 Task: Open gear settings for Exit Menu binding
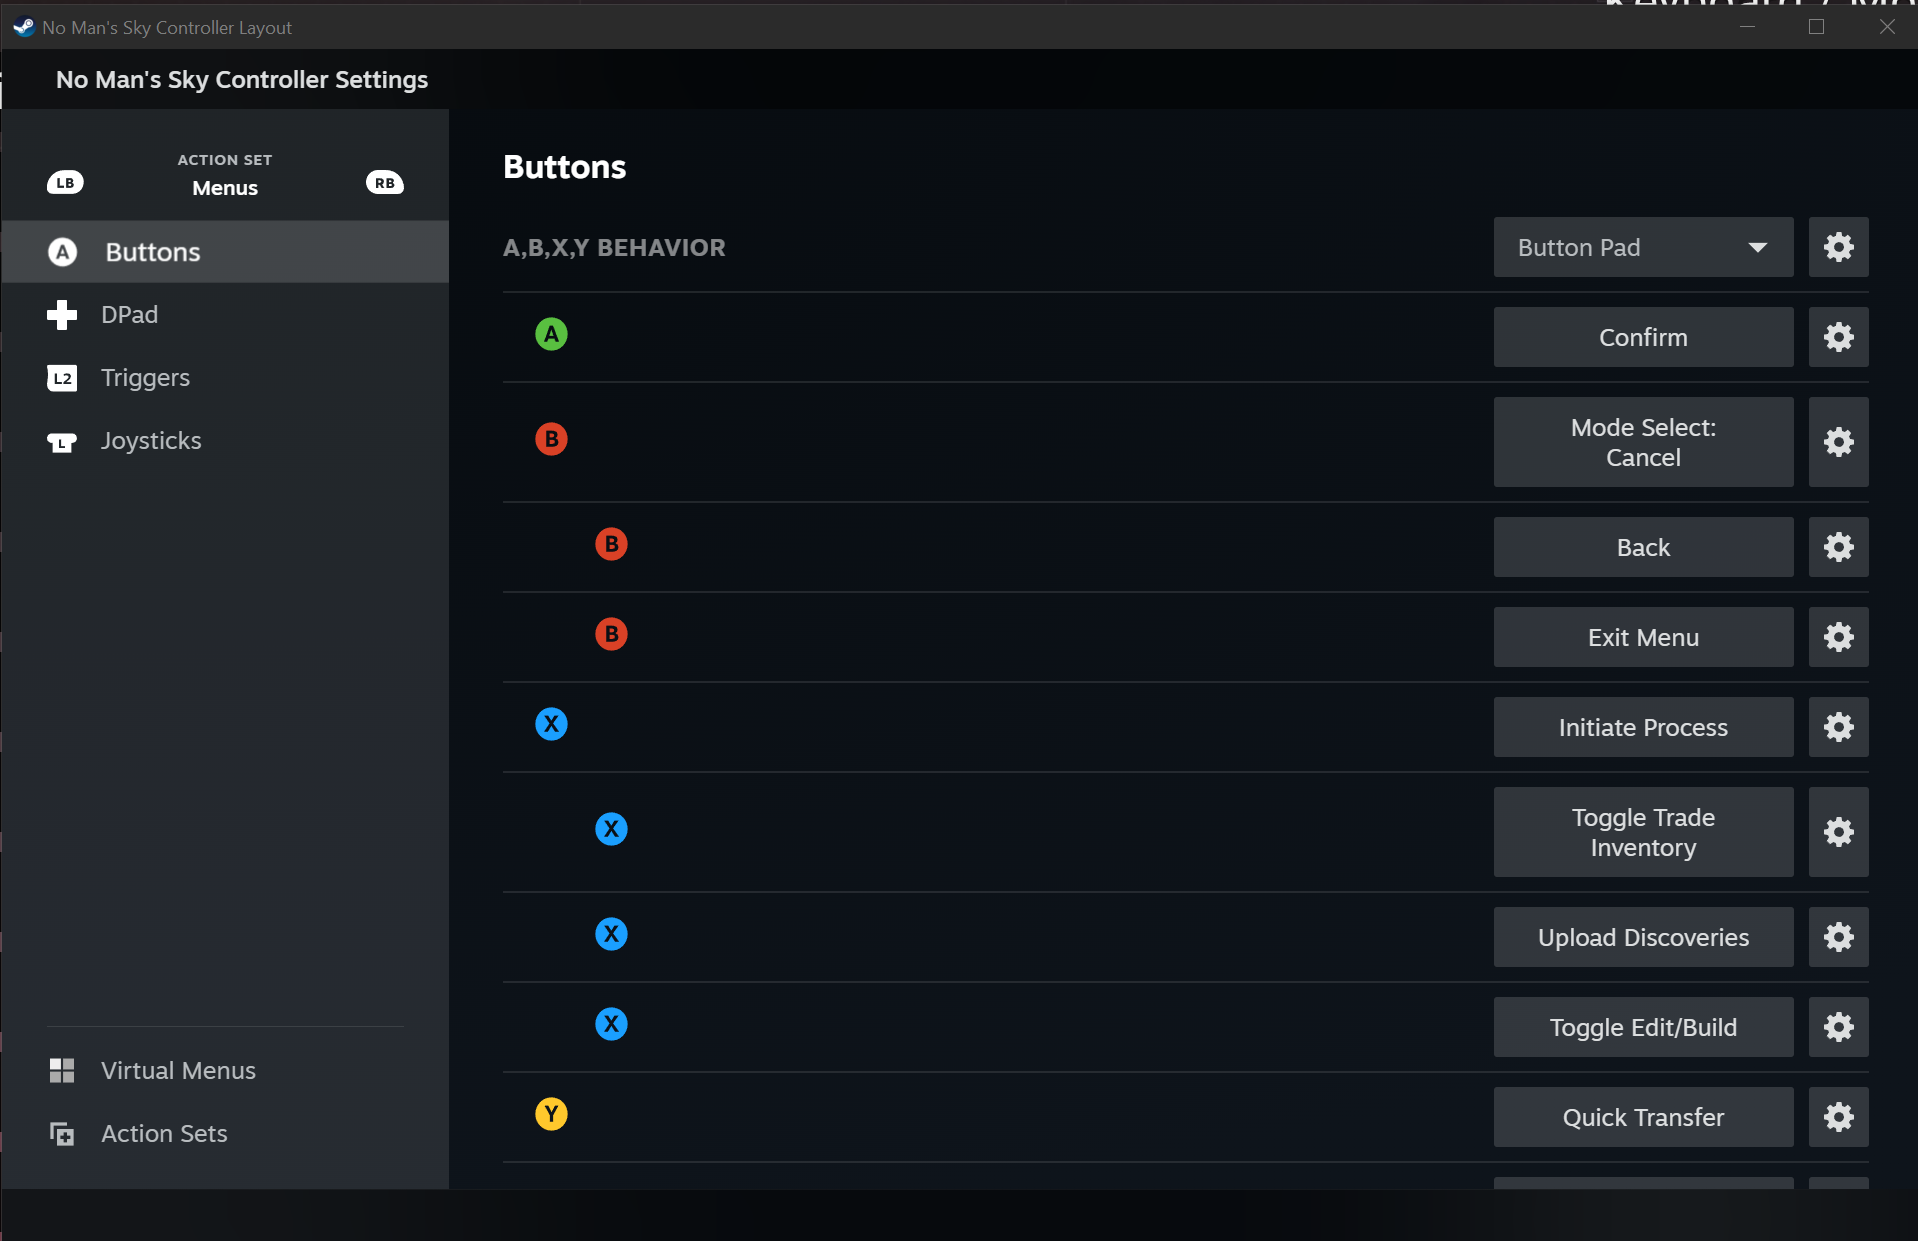1838,637
